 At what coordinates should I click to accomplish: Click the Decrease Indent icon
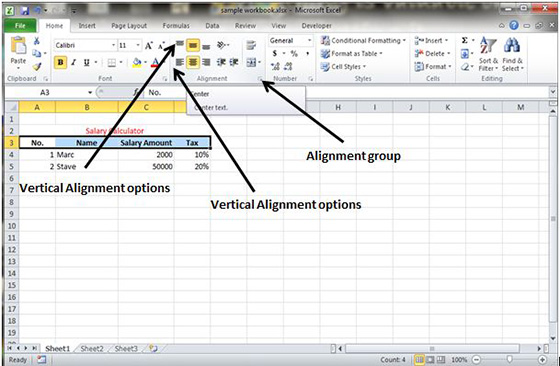(x=221, y=62)
